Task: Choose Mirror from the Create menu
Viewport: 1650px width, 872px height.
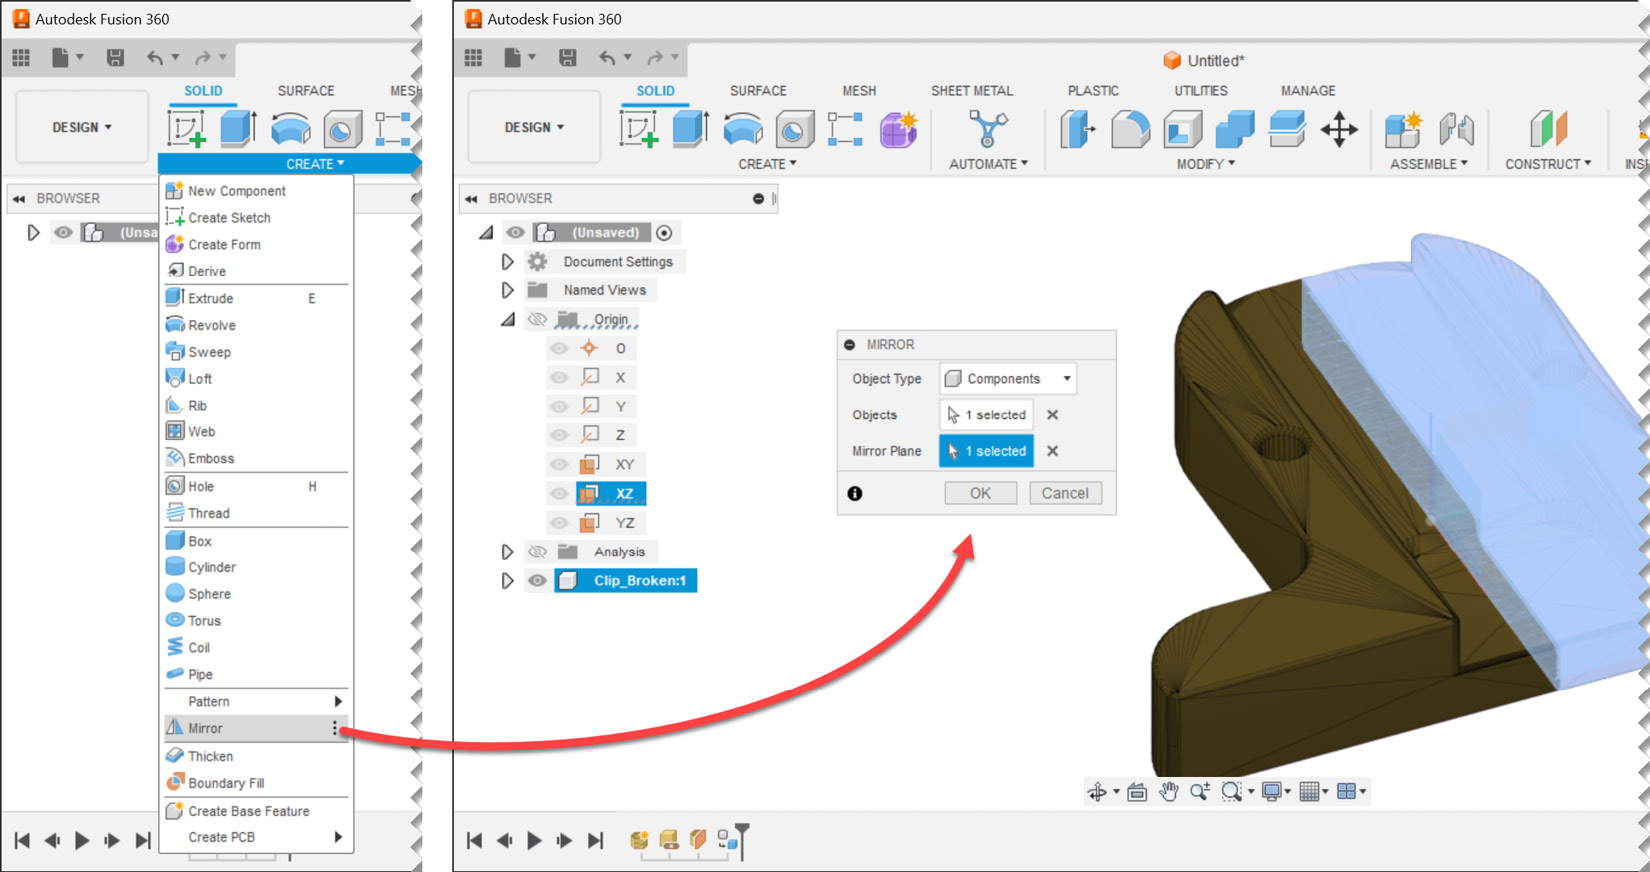Action: click(255, 728)
